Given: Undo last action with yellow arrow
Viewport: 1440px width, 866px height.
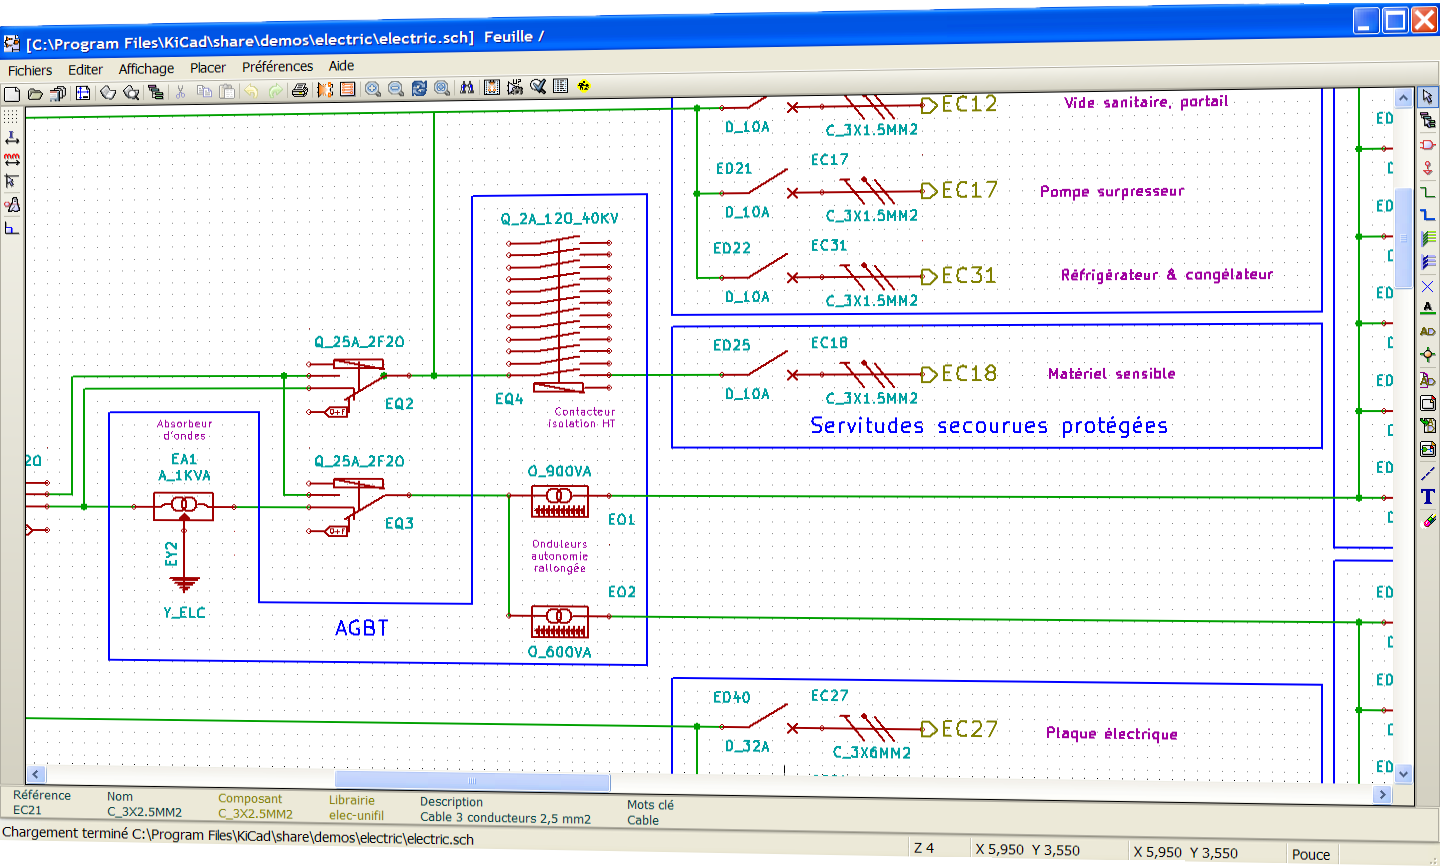Looking at the screenshot, I should pos(251,91).
